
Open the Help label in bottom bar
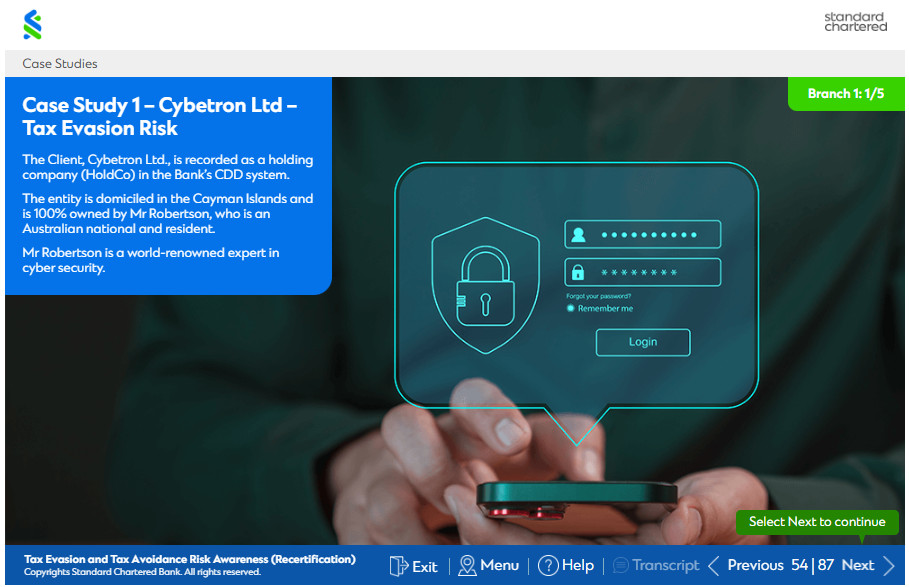pos(578,565)
